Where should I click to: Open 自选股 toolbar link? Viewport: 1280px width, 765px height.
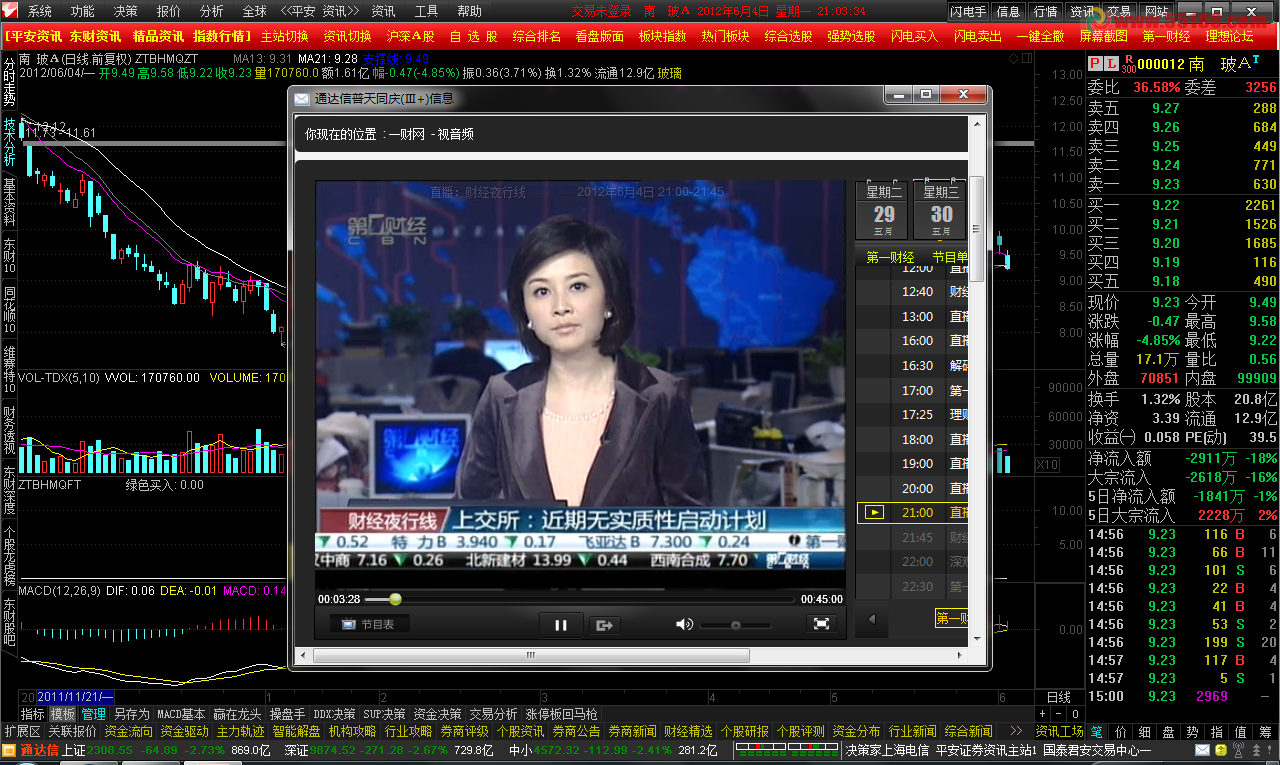coord(473,35)
